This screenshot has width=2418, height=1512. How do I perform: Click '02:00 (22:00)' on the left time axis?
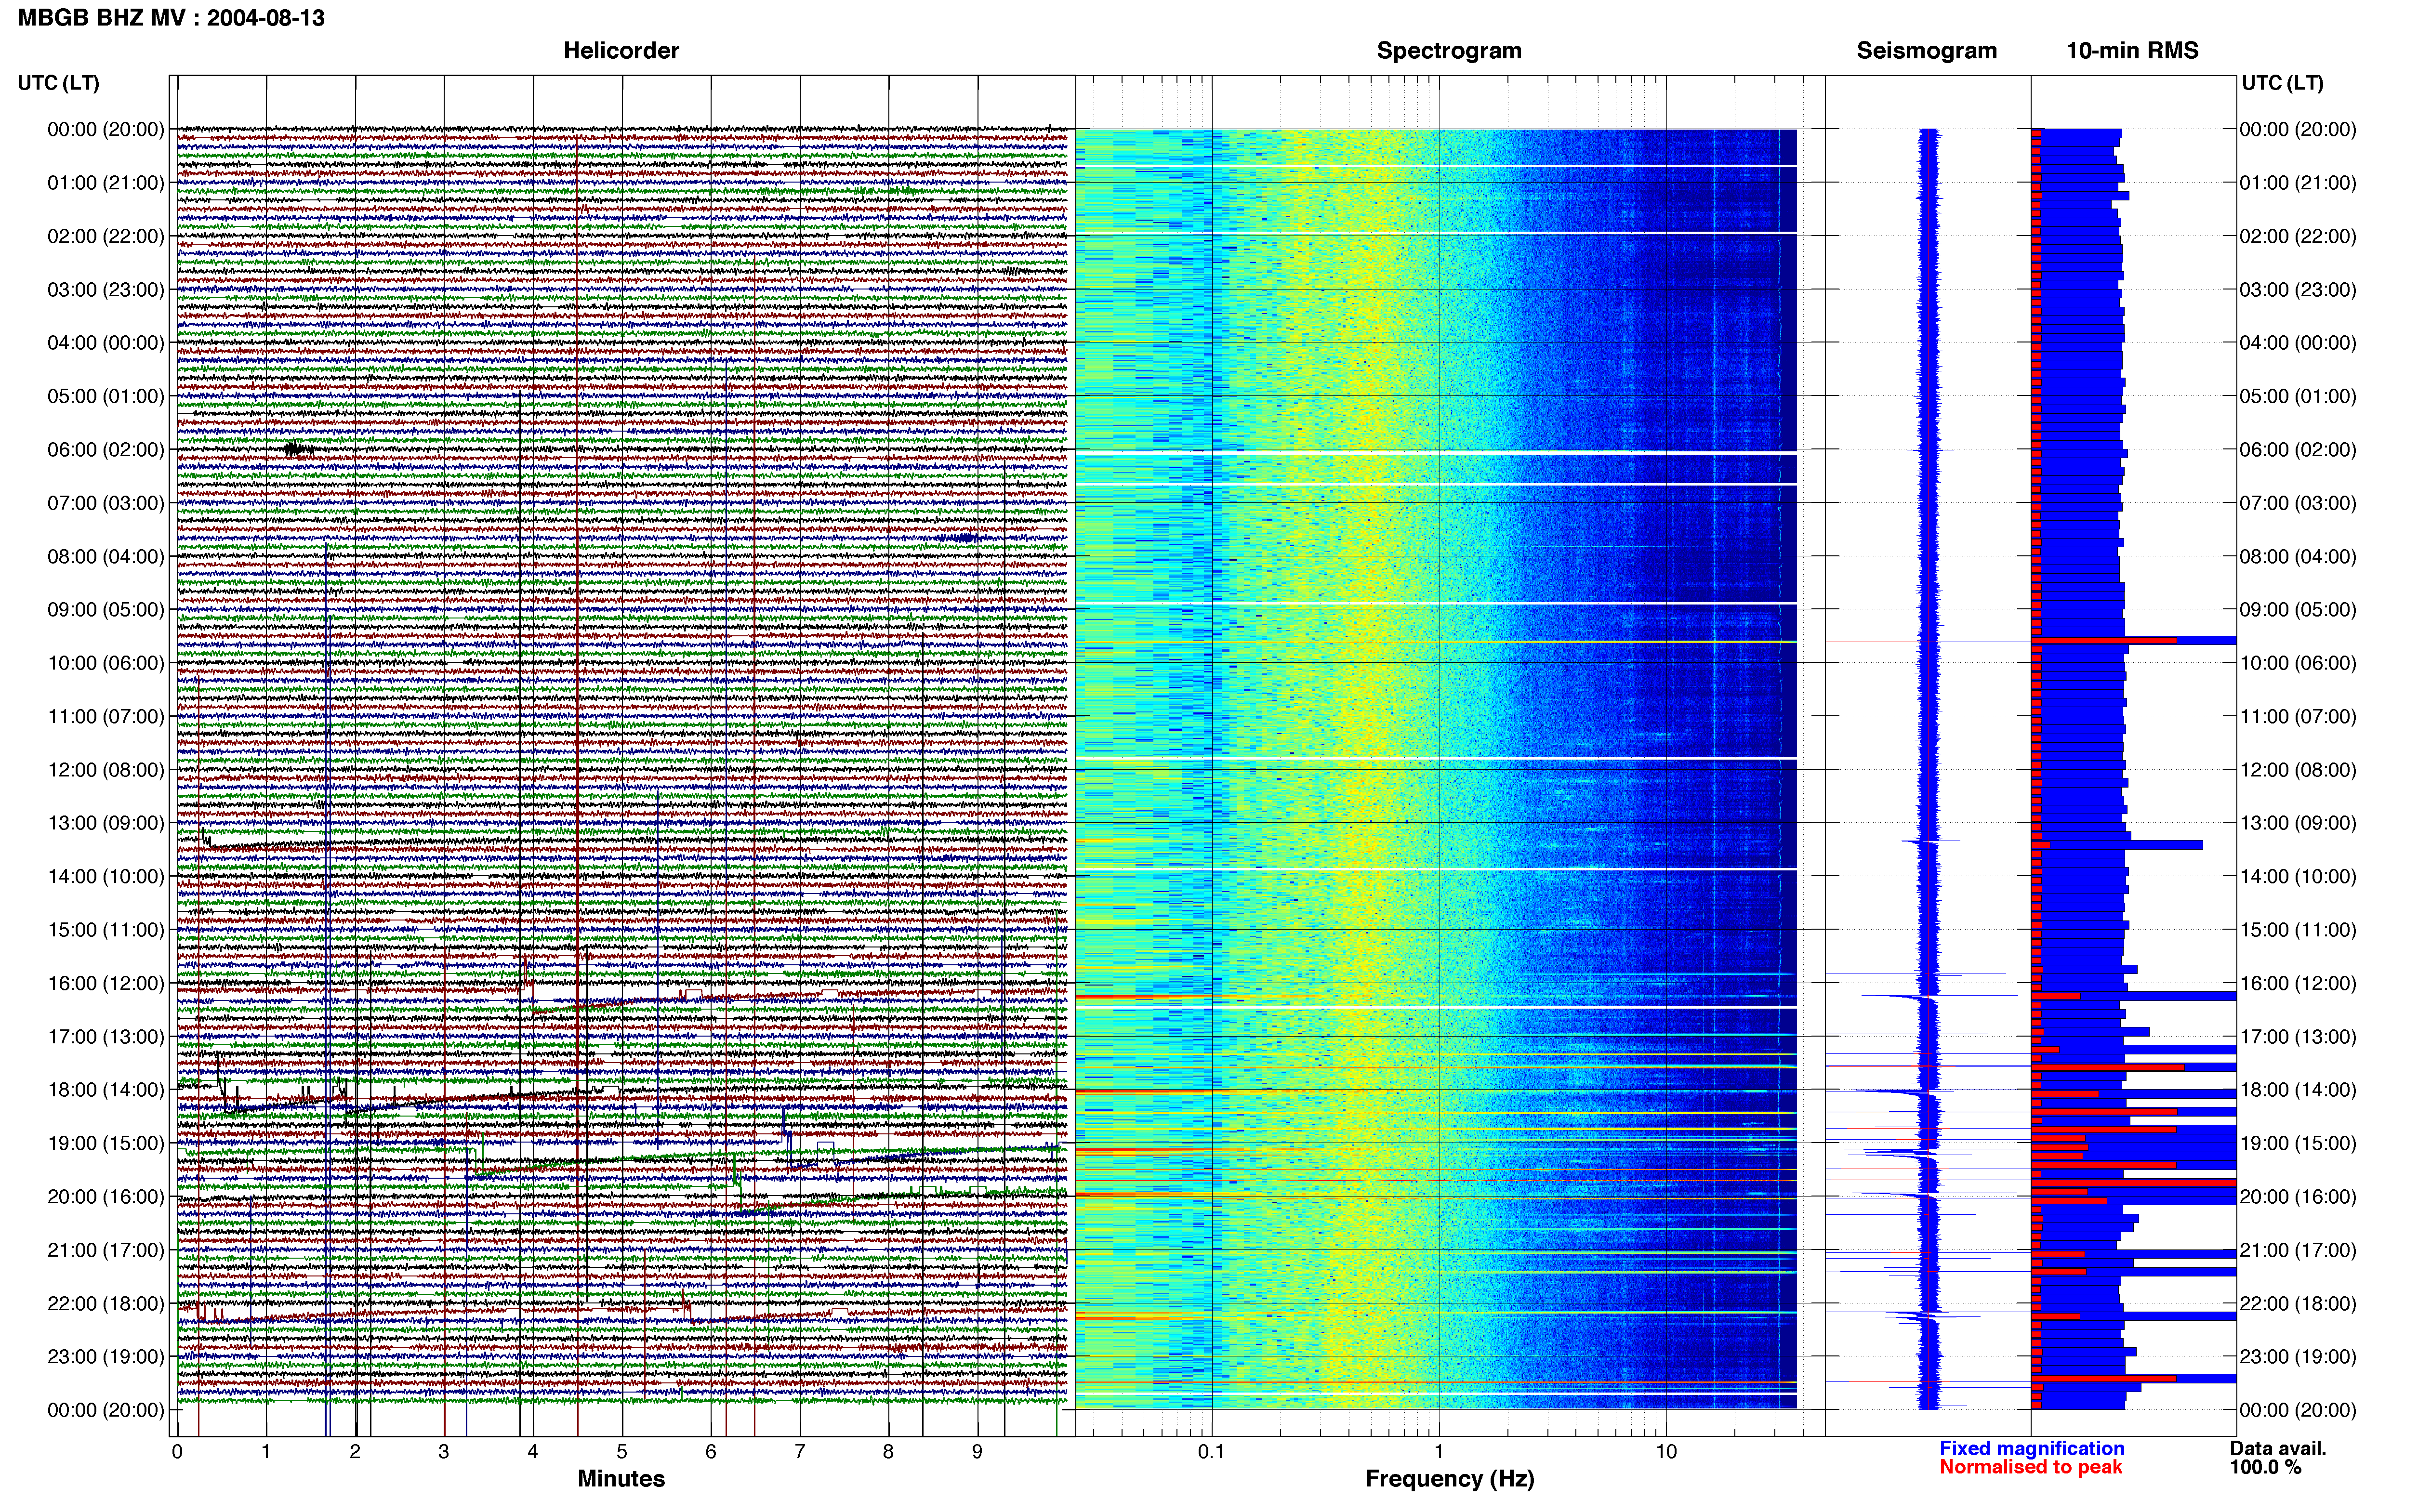pyautogui.click(x=106, y=236)
